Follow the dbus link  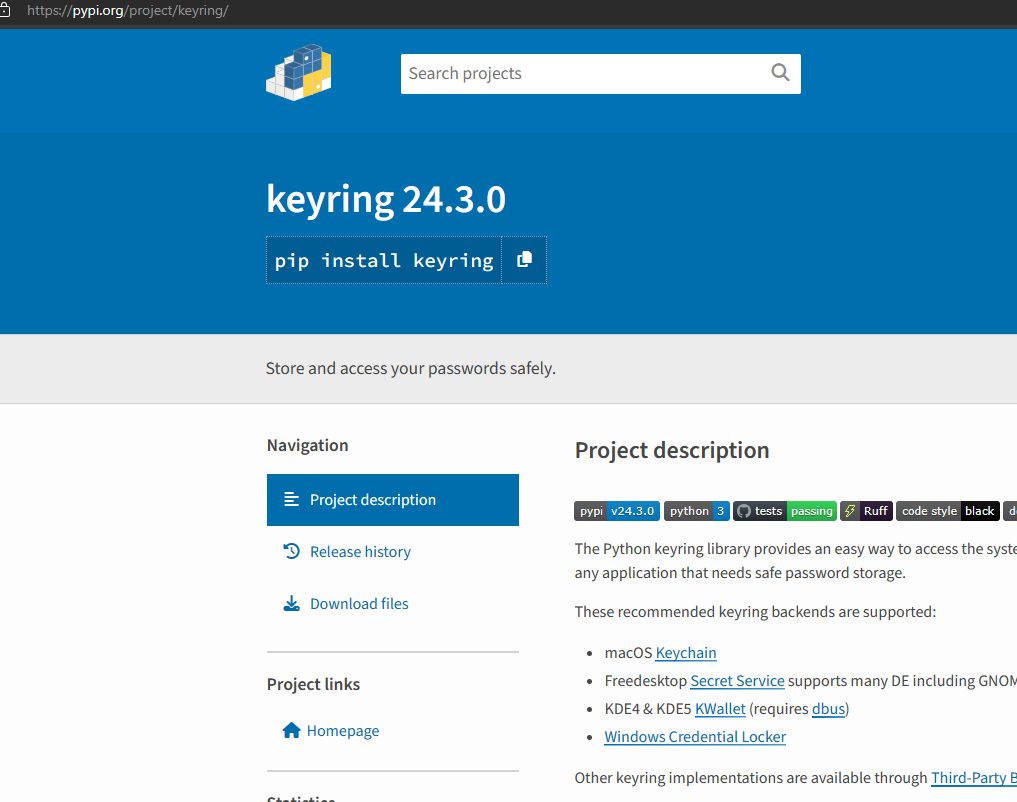(x=828, y=709)
